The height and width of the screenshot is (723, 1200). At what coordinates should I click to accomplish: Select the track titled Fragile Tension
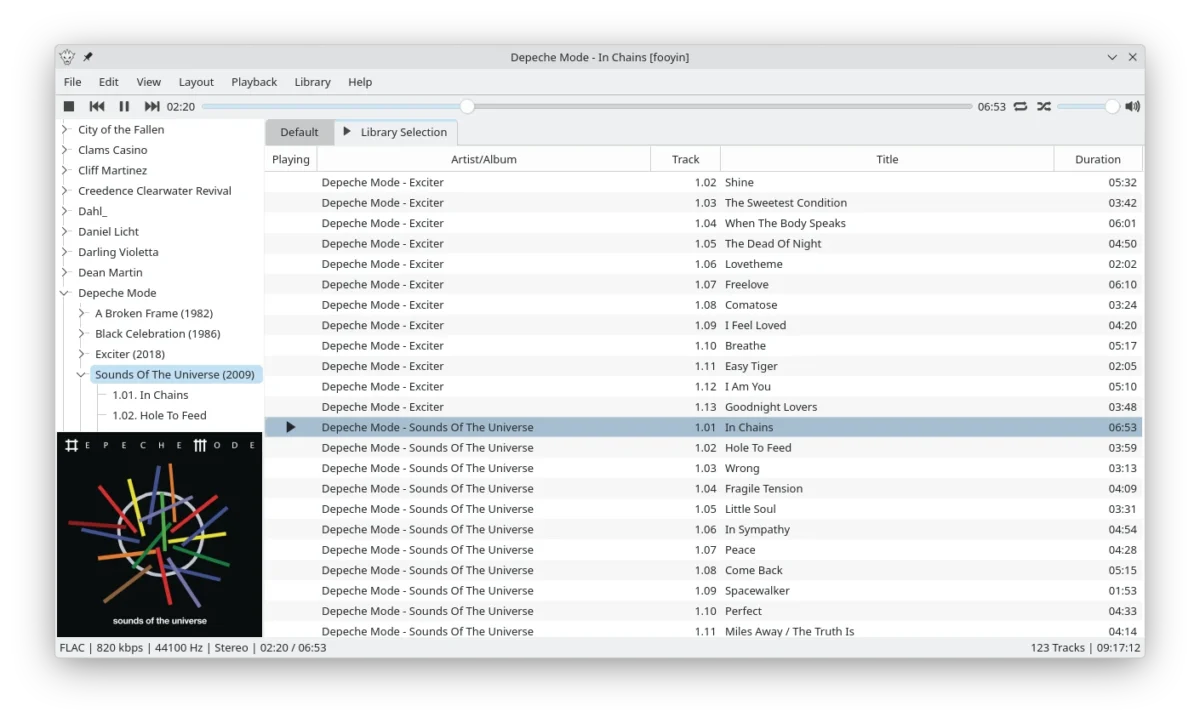click(x=764, y=489)
